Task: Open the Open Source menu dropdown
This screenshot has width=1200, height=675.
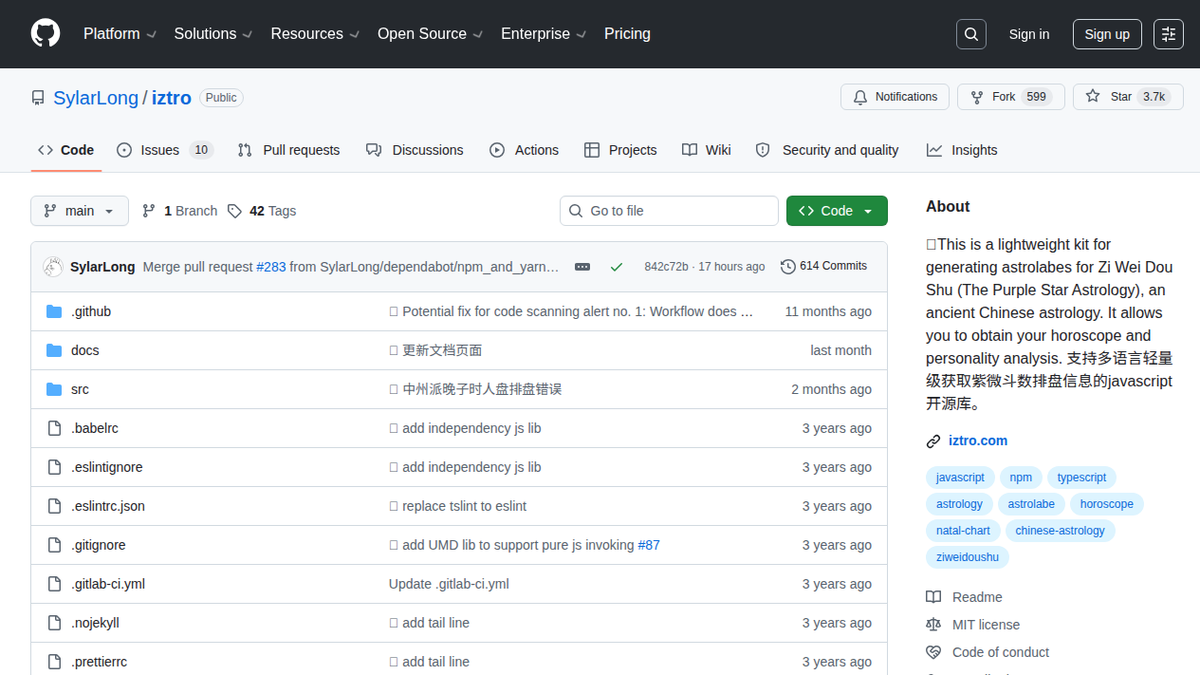Action: 429,34
